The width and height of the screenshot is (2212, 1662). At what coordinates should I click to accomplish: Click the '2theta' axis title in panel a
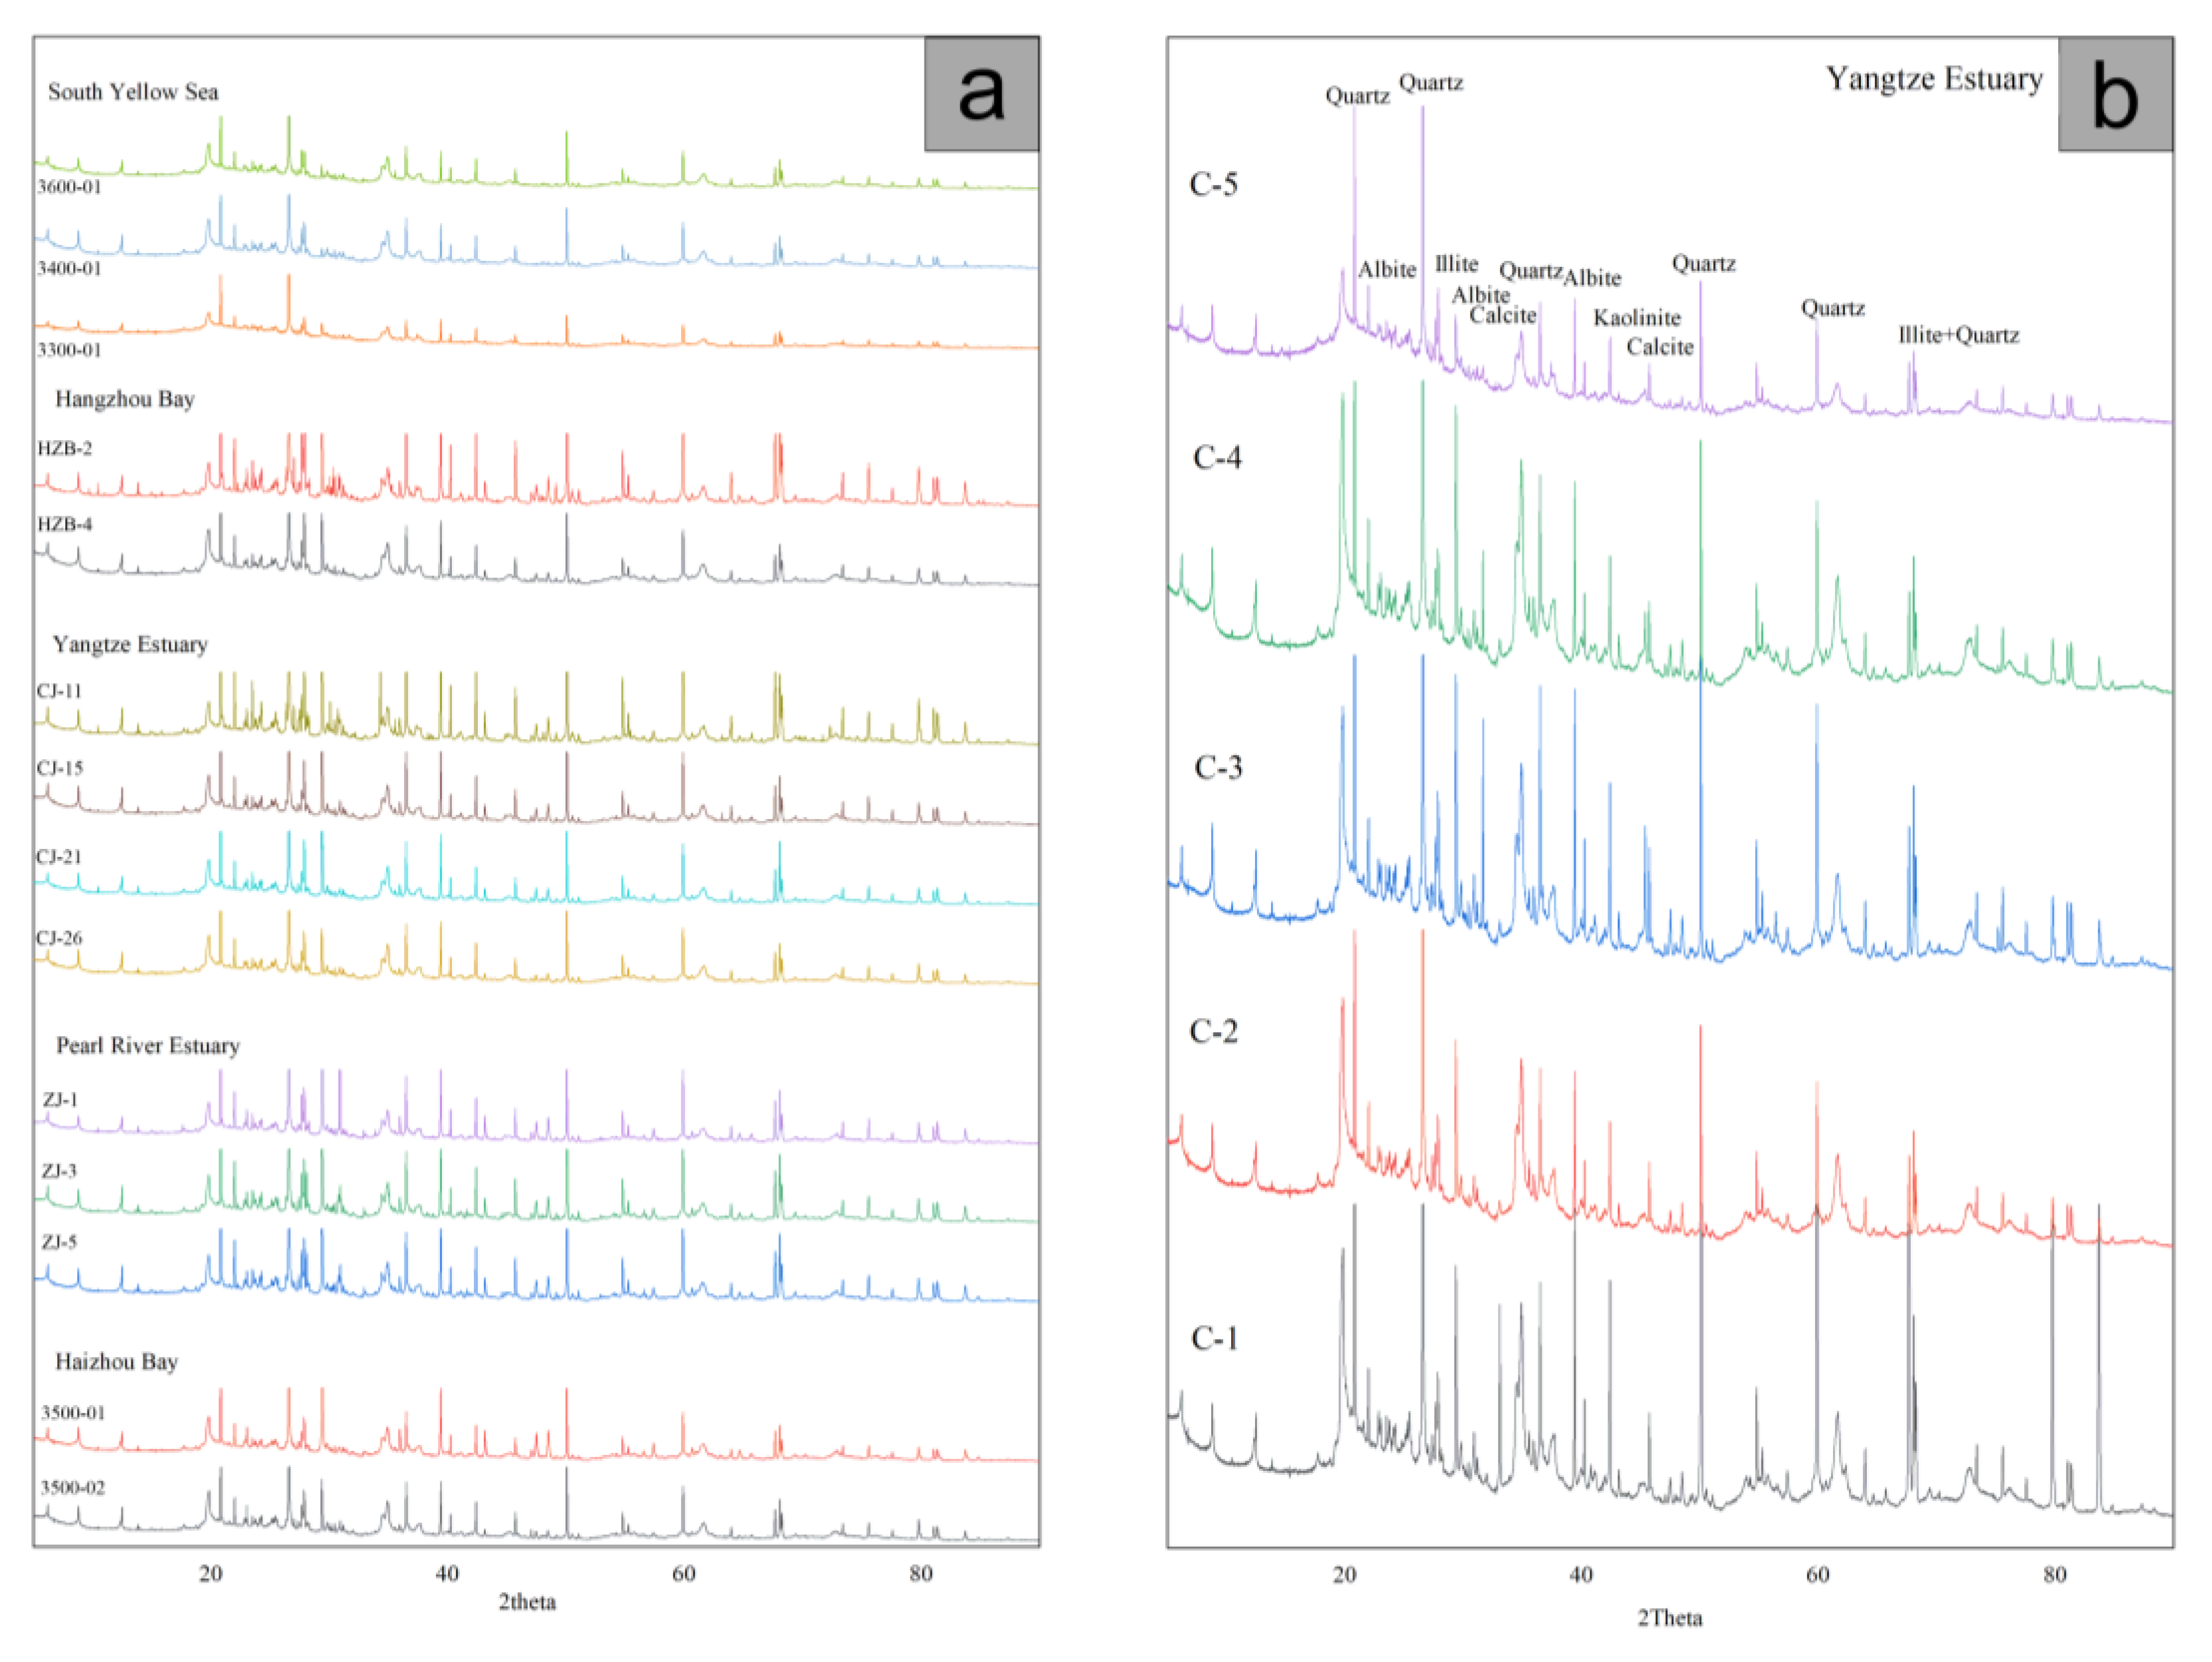point(527,1602)
